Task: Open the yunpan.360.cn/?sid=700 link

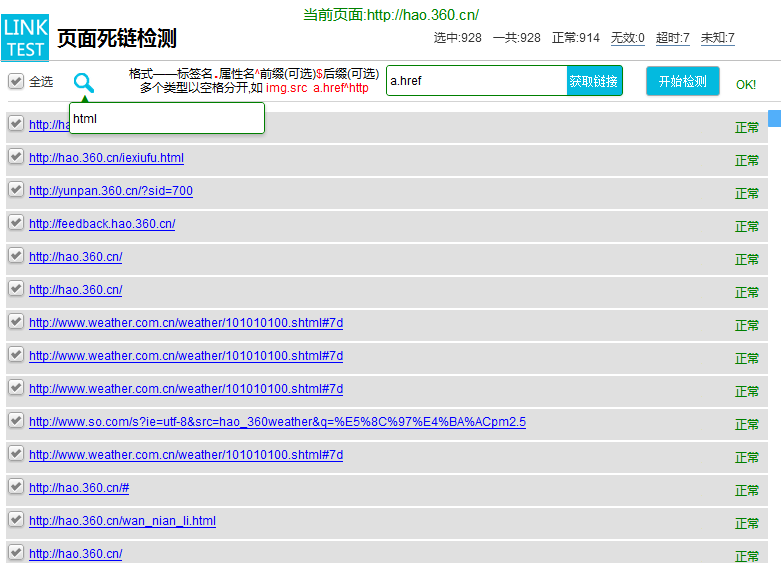Action: pyautogui.click(x=110, y=191)
